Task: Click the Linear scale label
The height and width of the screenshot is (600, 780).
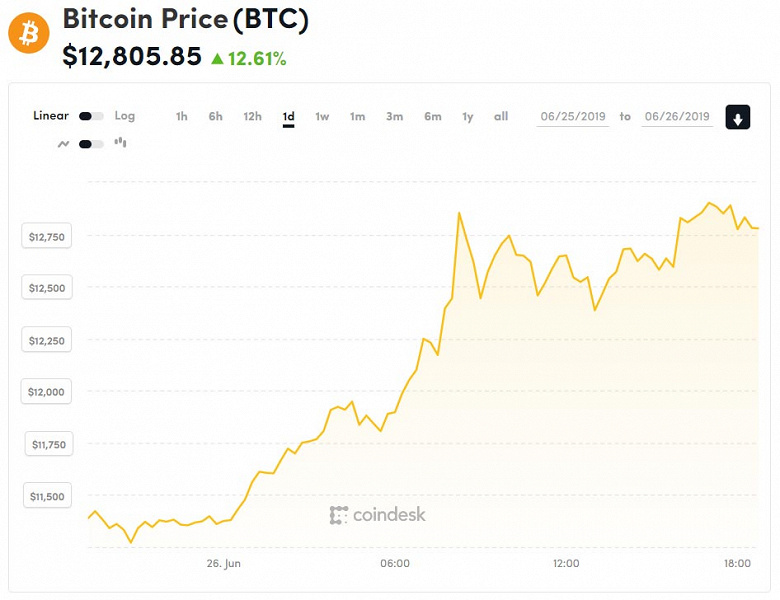Action: 51,116
